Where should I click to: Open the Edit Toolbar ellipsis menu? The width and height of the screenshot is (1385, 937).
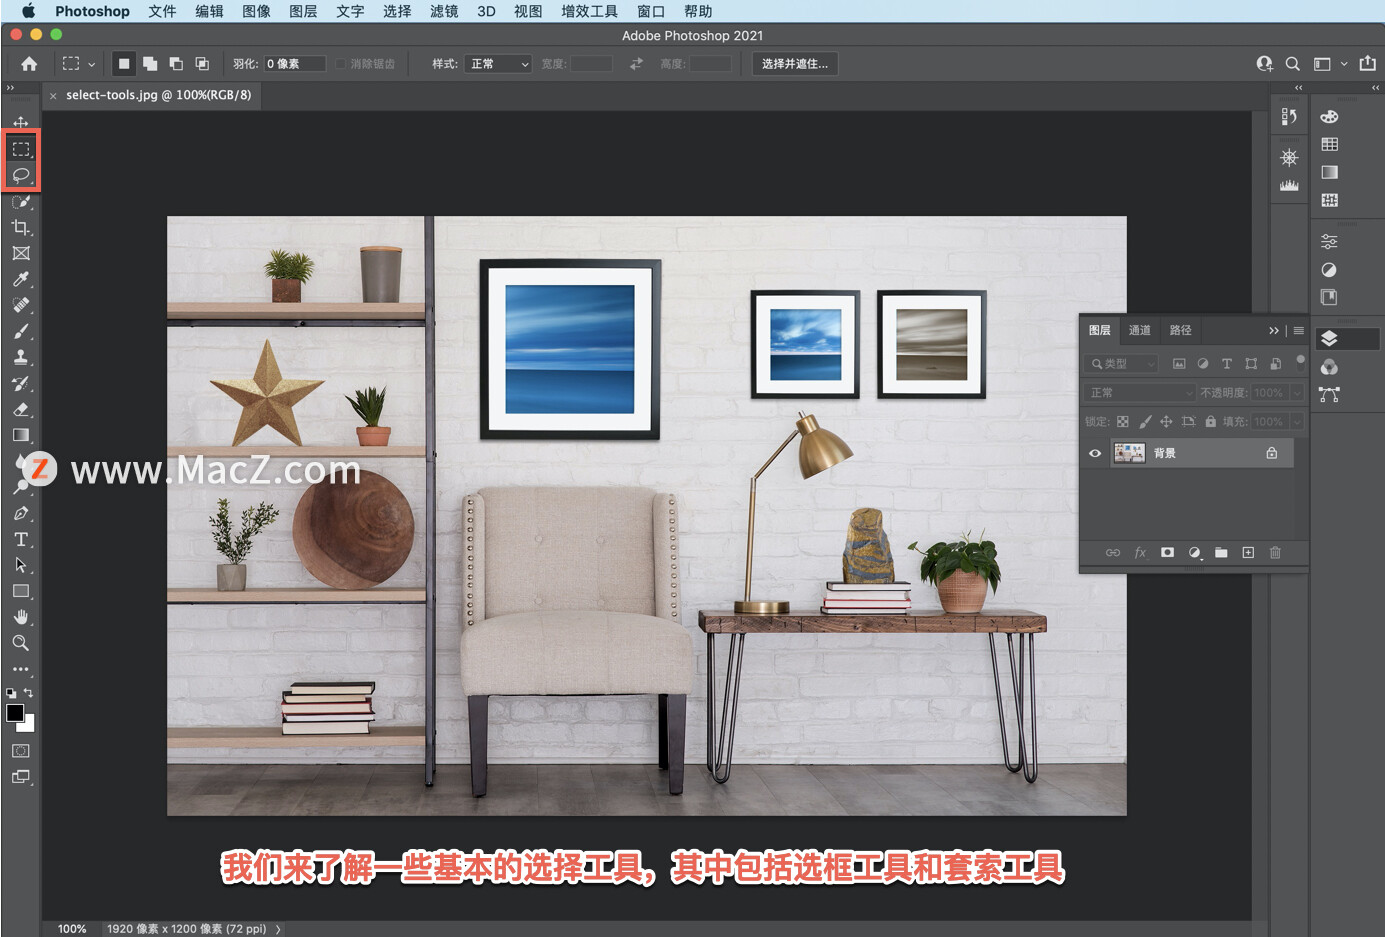click(x=21, y=669)
